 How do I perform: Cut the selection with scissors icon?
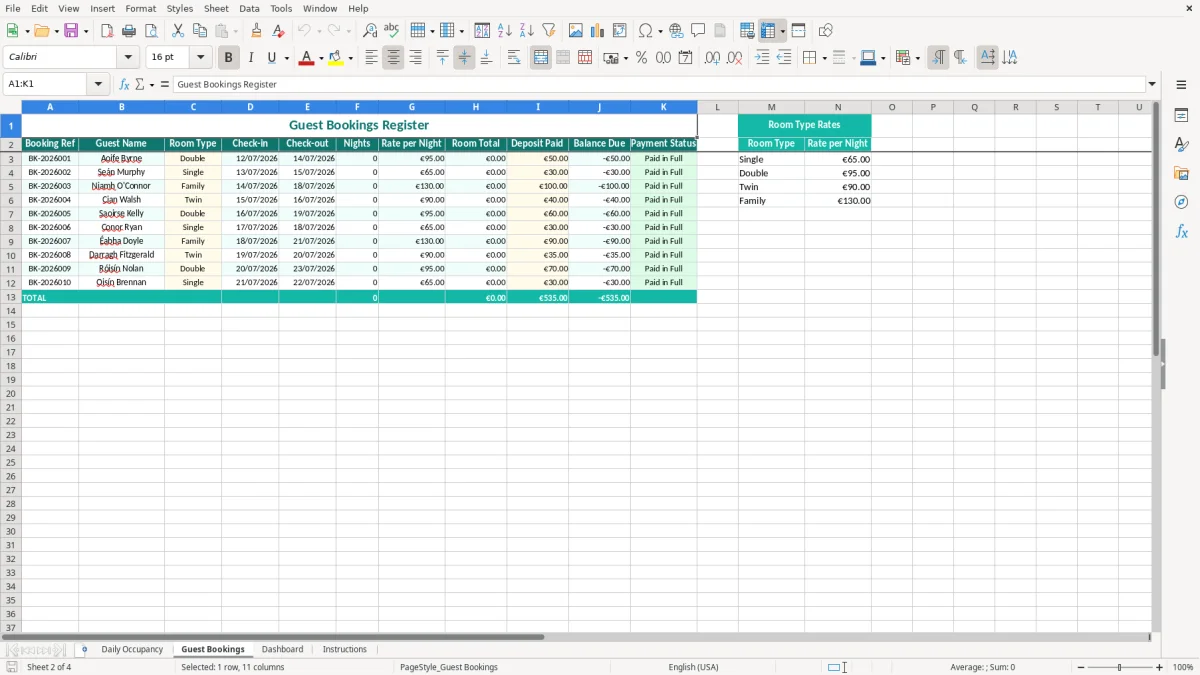pos(178,31)
